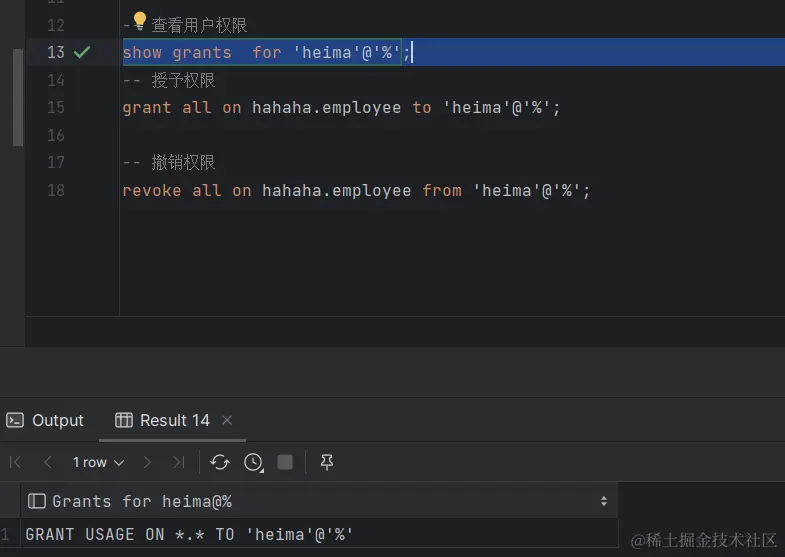Jump to last page of results
Image resolution: width=785 pixels, height=557 pixels.
178,462
